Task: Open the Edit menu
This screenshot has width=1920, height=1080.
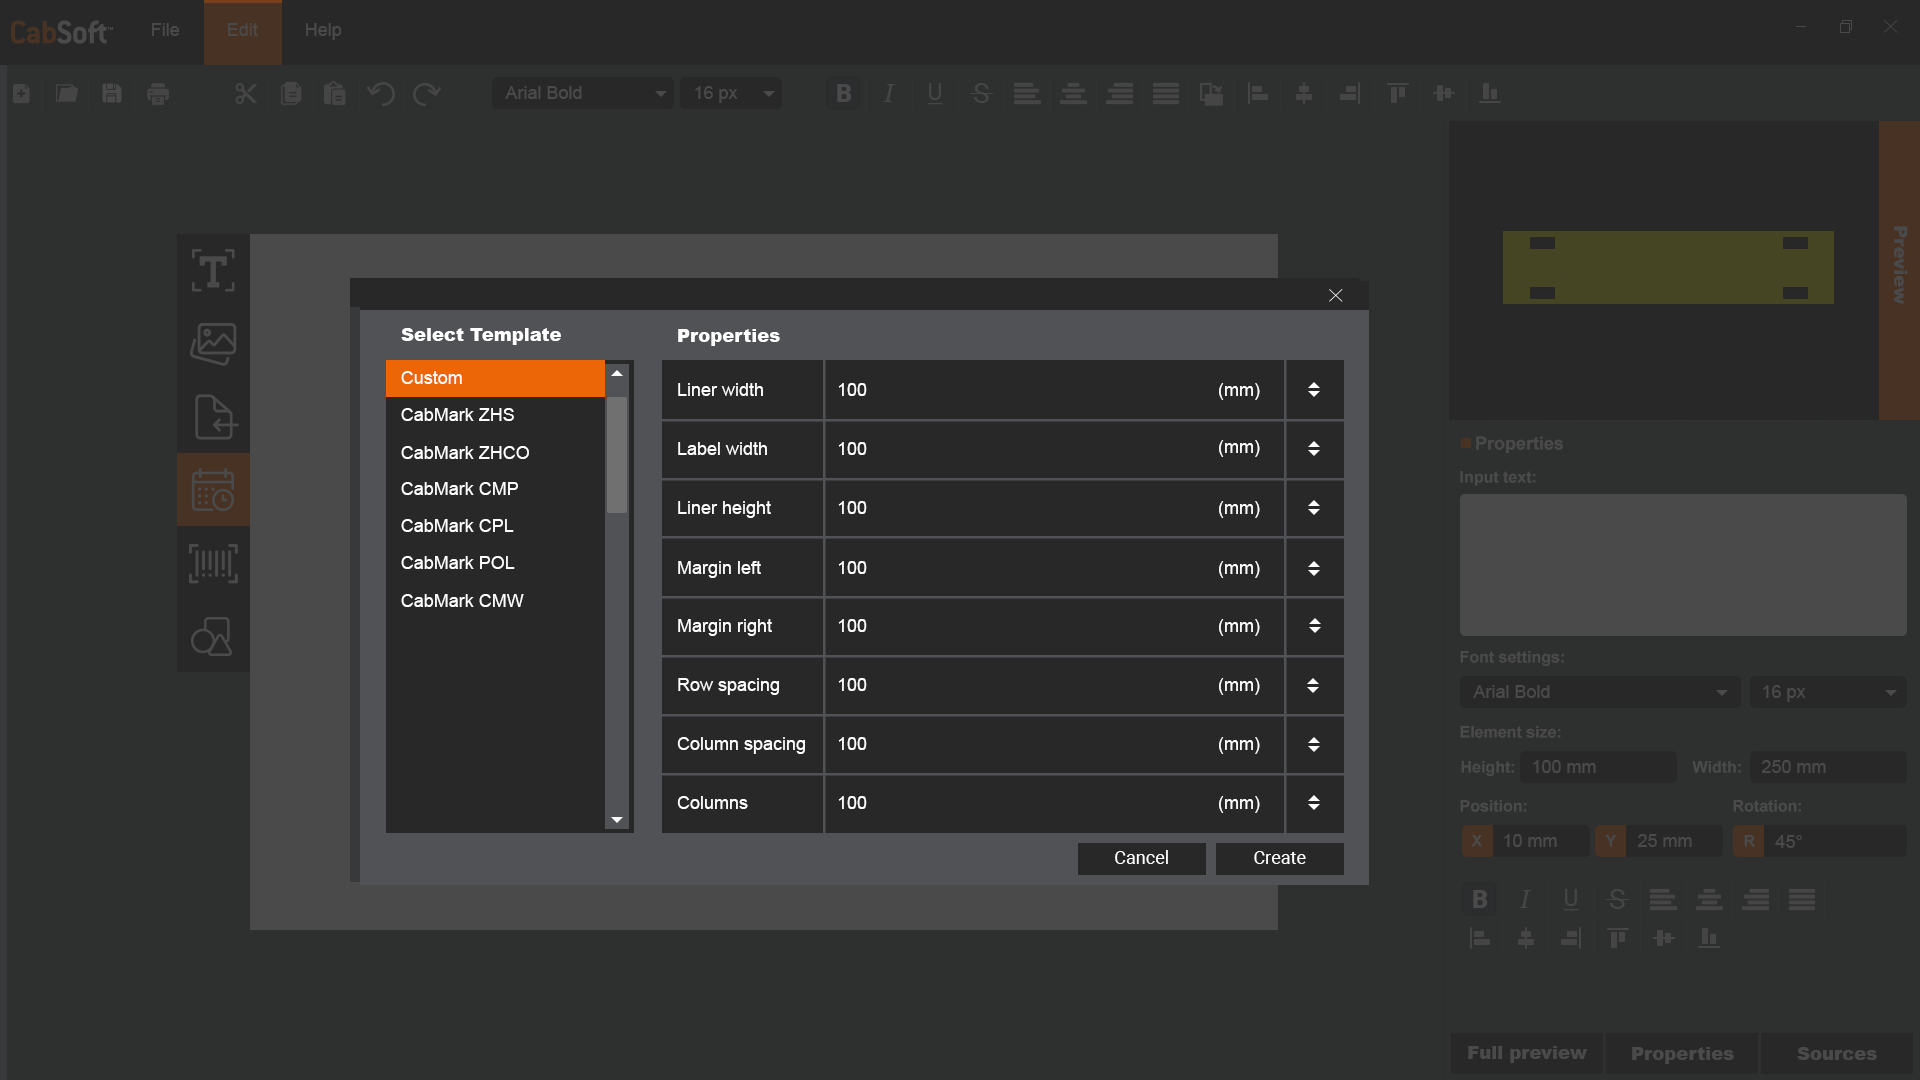Action: (242, 30)
